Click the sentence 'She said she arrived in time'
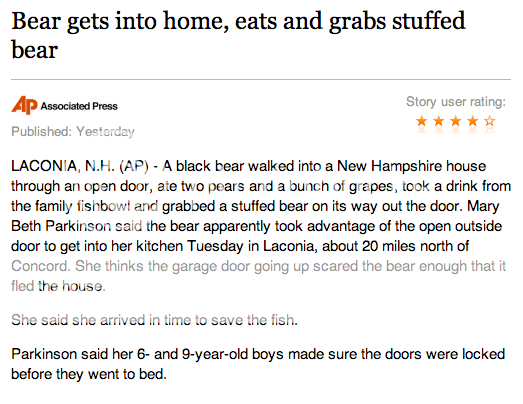Viewport: 523px width, 404px height. click(x=154, y=320)
